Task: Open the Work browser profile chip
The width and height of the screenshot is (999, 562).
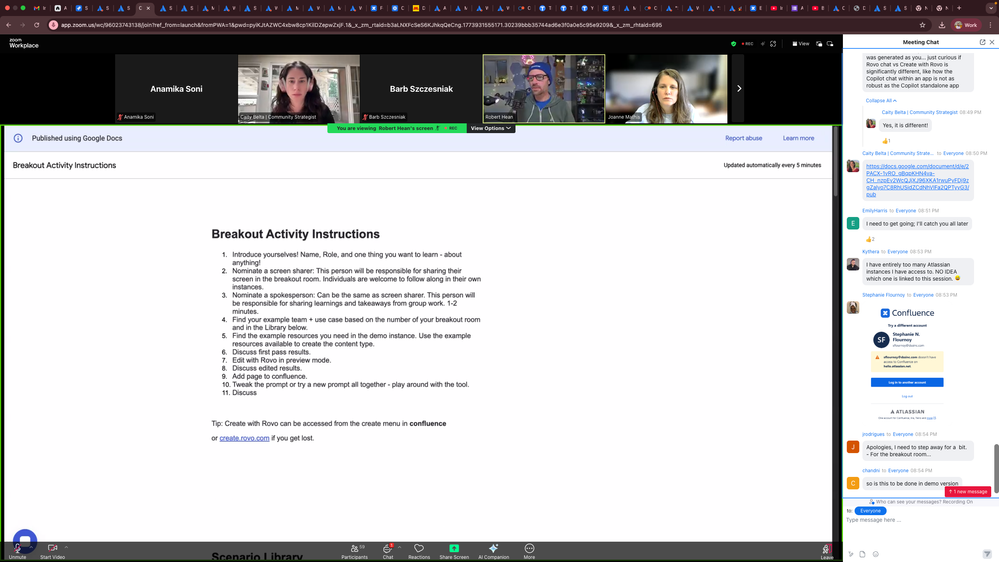Action: 966,25
